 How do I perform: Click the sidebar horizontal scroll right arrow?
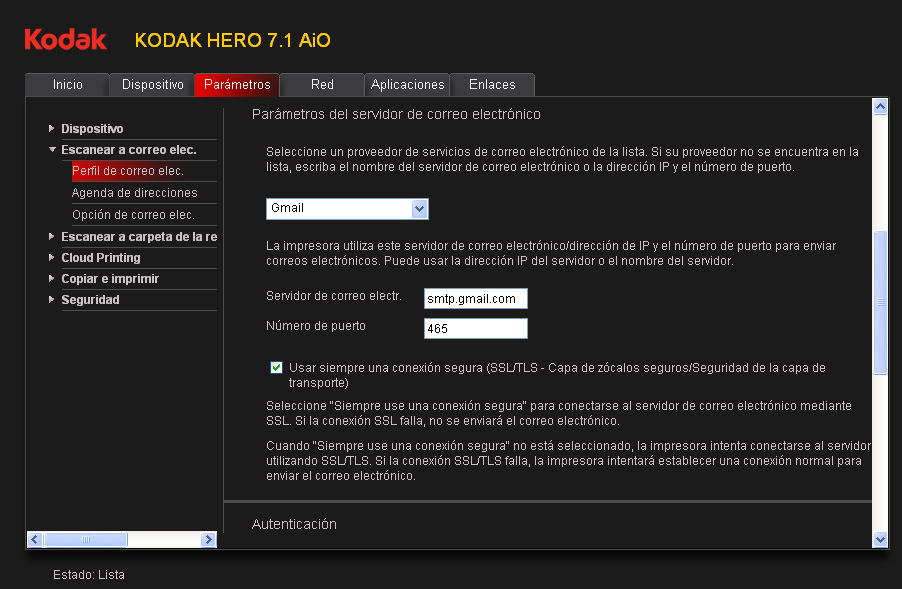pyautogui.click(x=209, y=540)
